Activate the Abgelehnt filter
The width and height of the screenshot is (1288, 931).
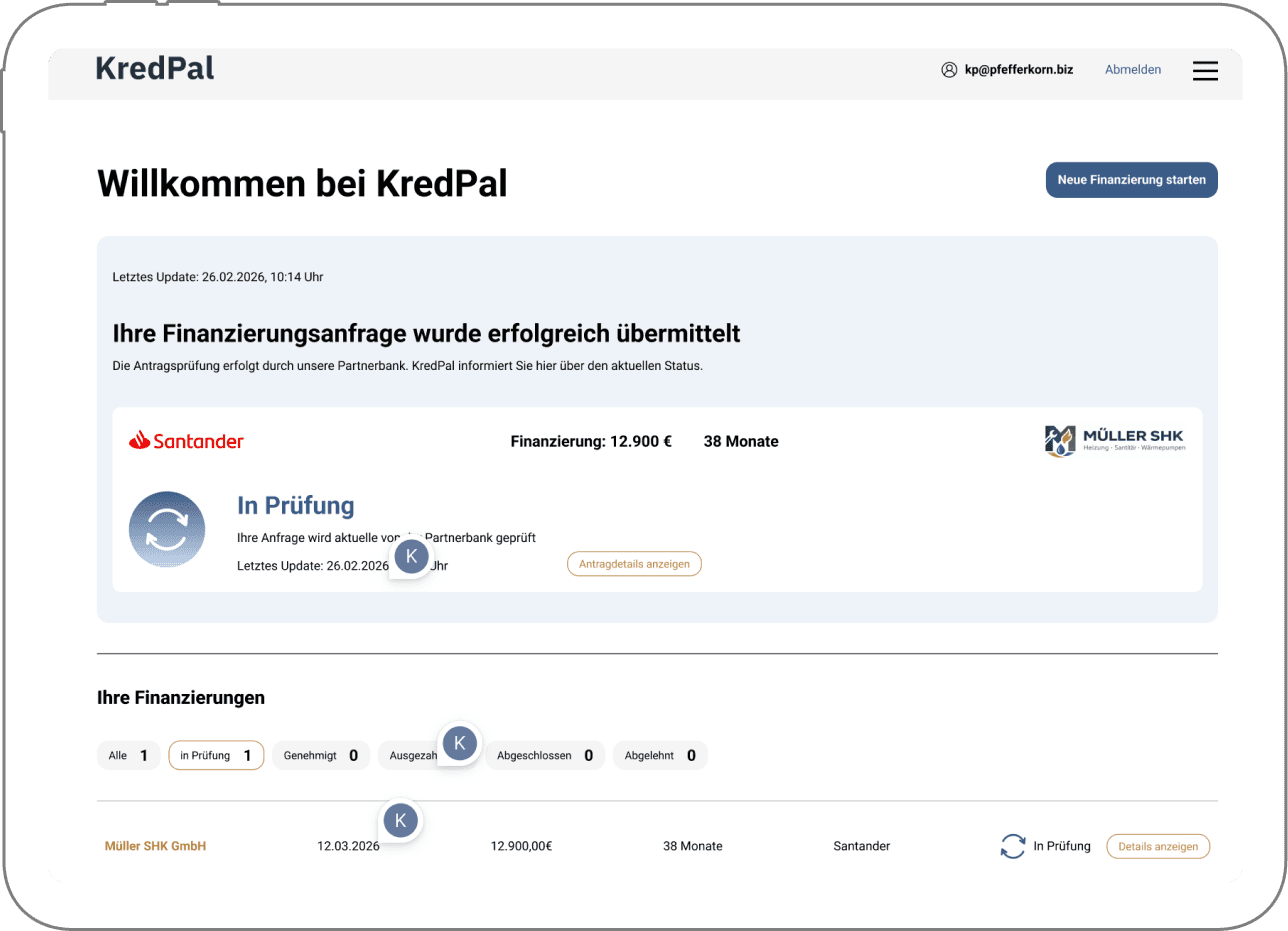point(660,755)
